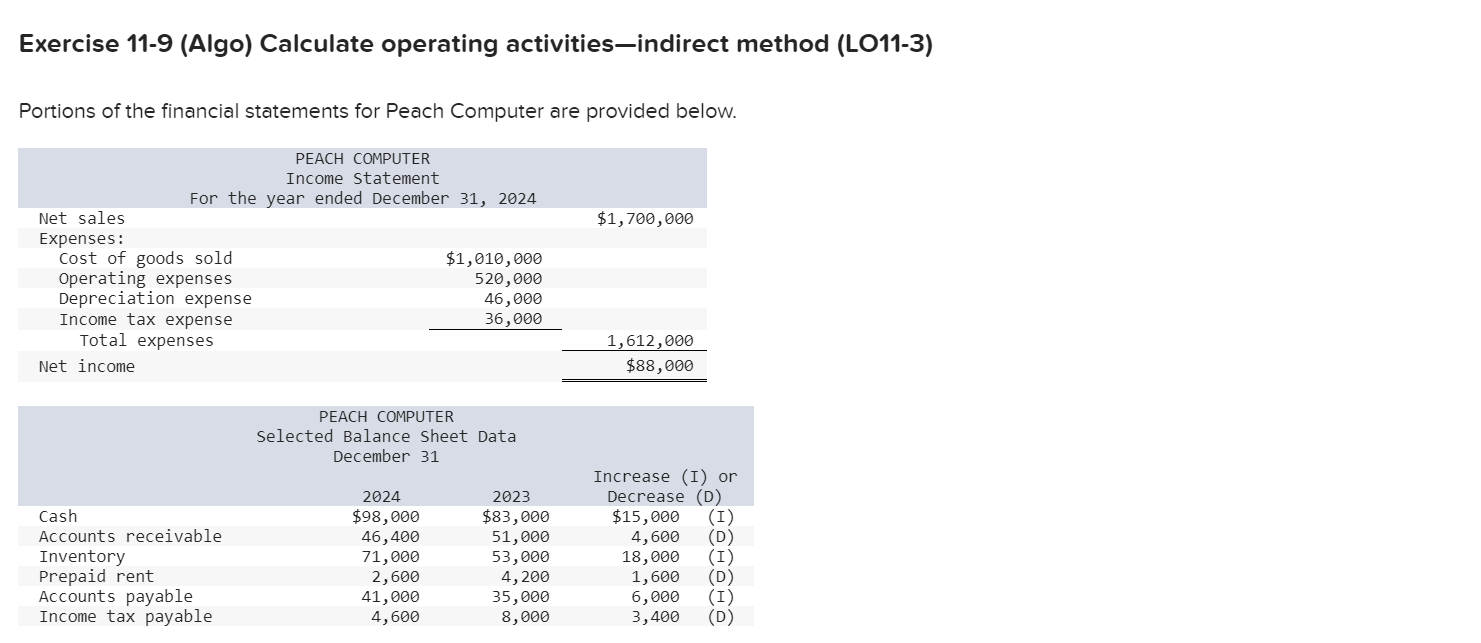Click the $1,700,000 net sales value

[x=645, y=218]
